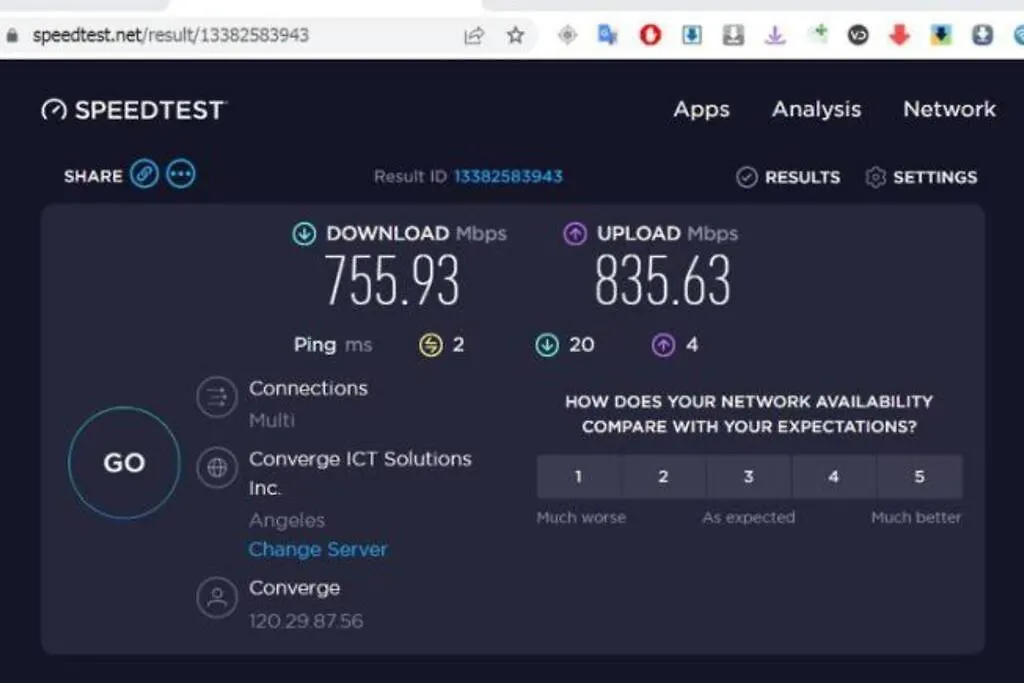Click the upload speed value 835.63
The image size is (1024, 683).
click(662, 280)
